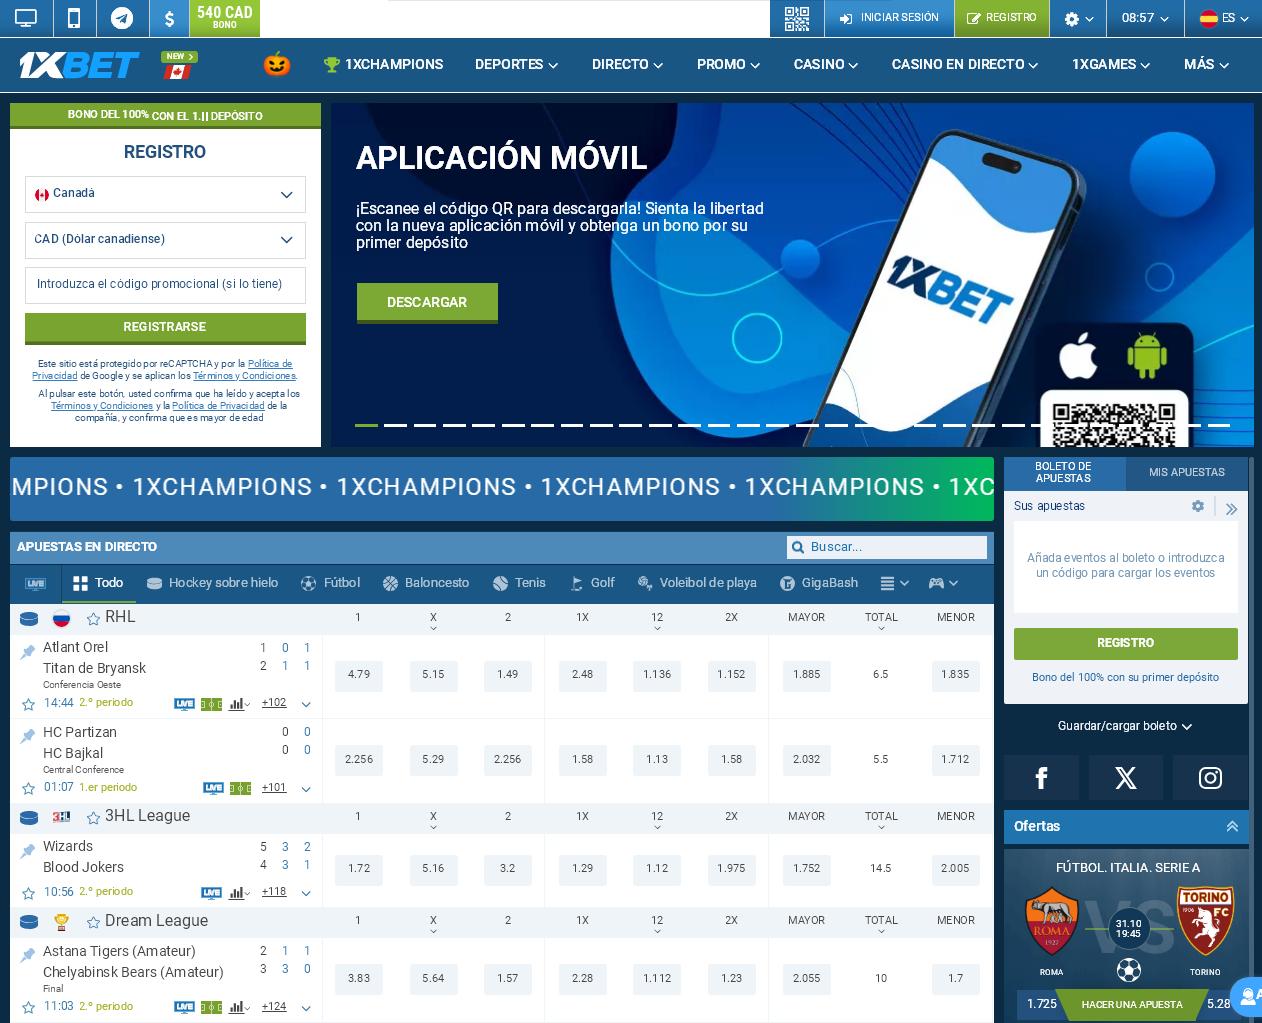Viewport: 1262px width, 1023px height.
Task: Click INICIAR SESIÓN button
Action: tap(889, 18)
